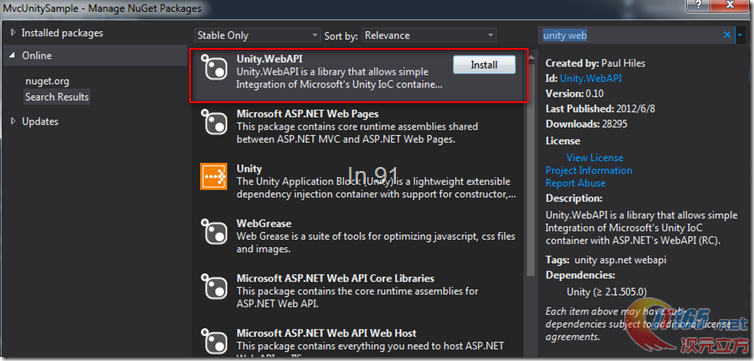
Task: Clear the search box with the X icon
Action: tap(727, 35)
